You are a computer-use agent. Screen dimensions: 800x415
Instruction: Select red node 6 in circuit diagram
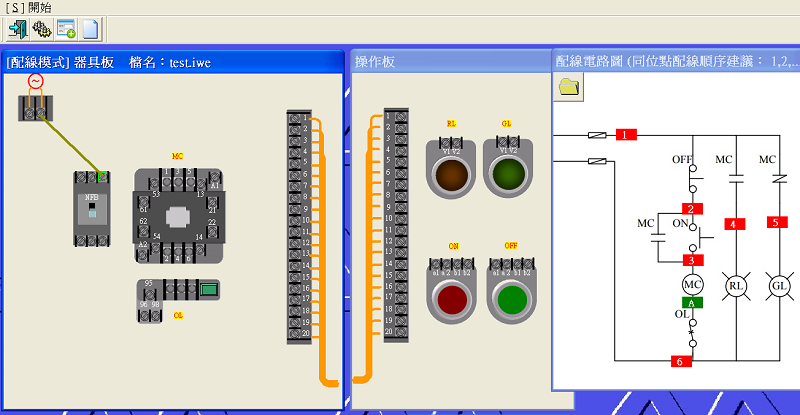pos(681,361)
